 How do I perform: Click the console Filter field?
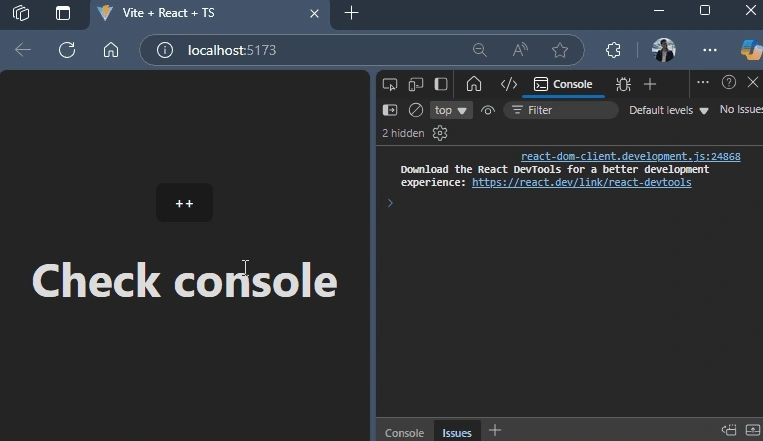(561, 110)
